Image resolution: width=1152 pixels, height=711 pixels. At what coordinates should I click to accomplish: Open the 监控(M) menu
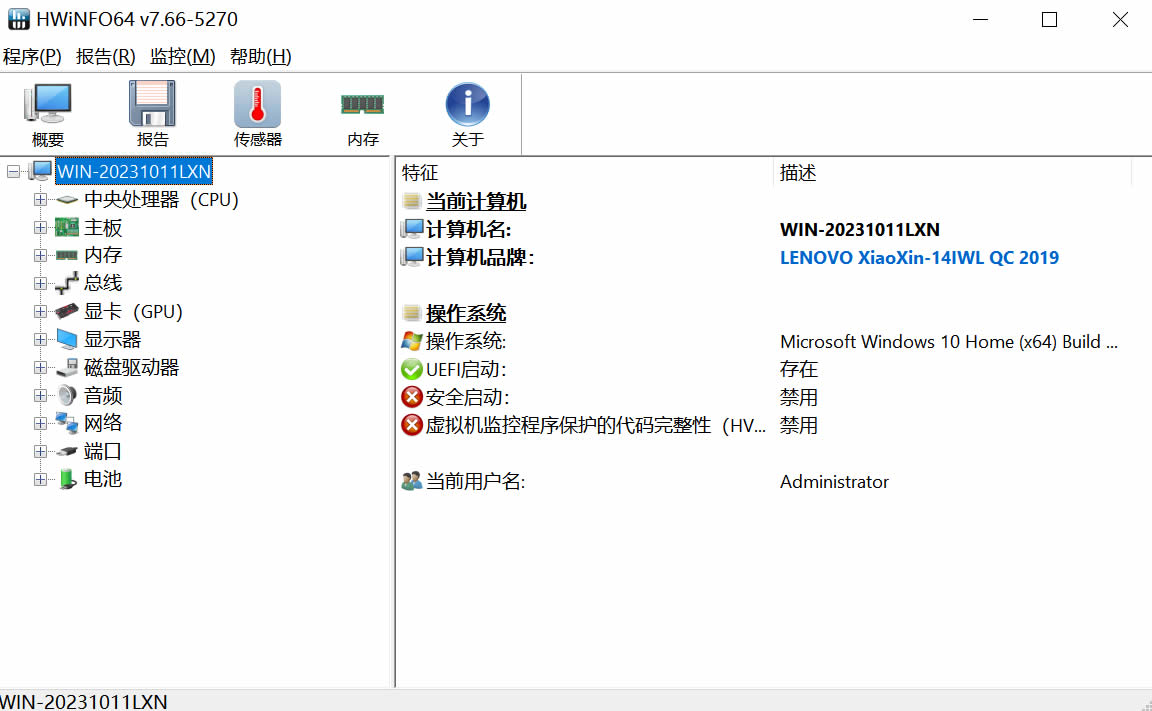point(182,57)
